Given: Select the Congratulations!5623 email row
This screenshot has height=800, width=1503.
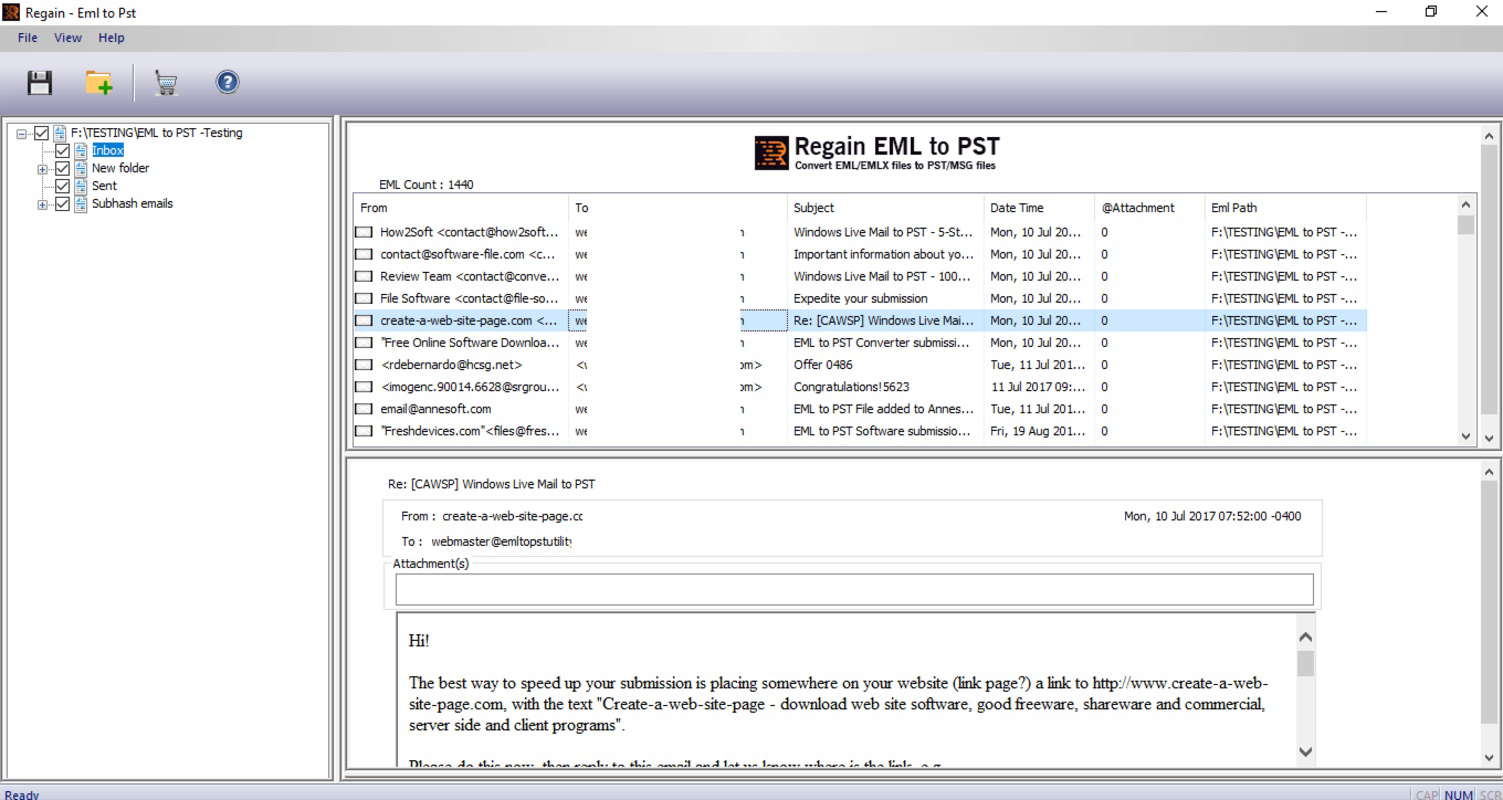Looking at the screenshot, I should tap(860, 387).
